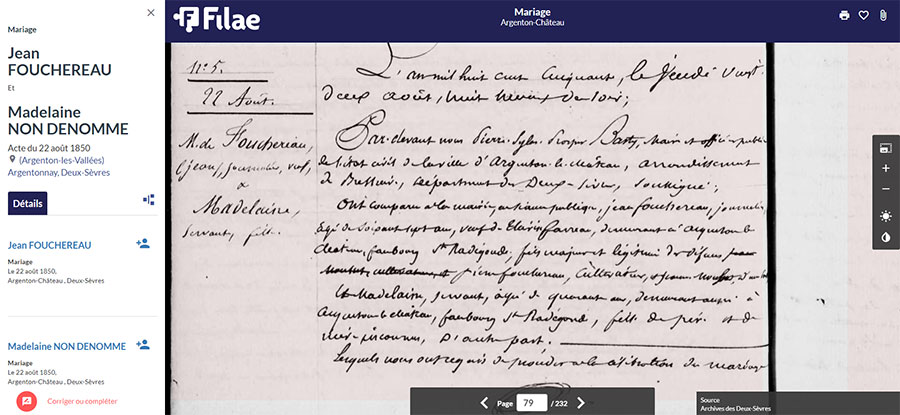Toggle the contrast invert icon
Viewport: 900px width, 415px height.
(886, 237)
